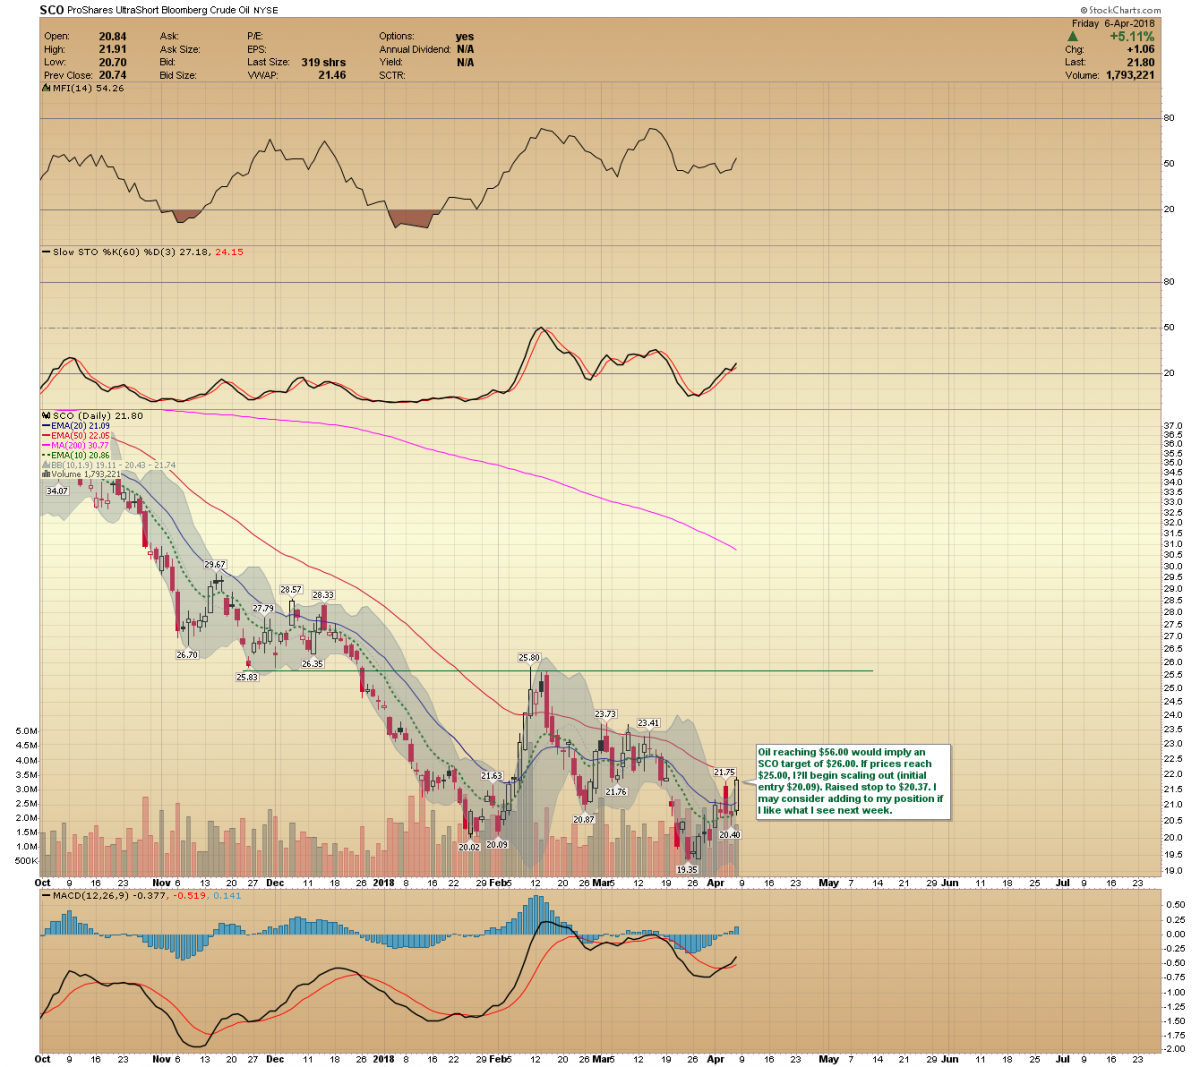1200x1067 pixels.
Task: Click the 25.80 price peak label
Action: pyautogui.click(x=529, y=657)
